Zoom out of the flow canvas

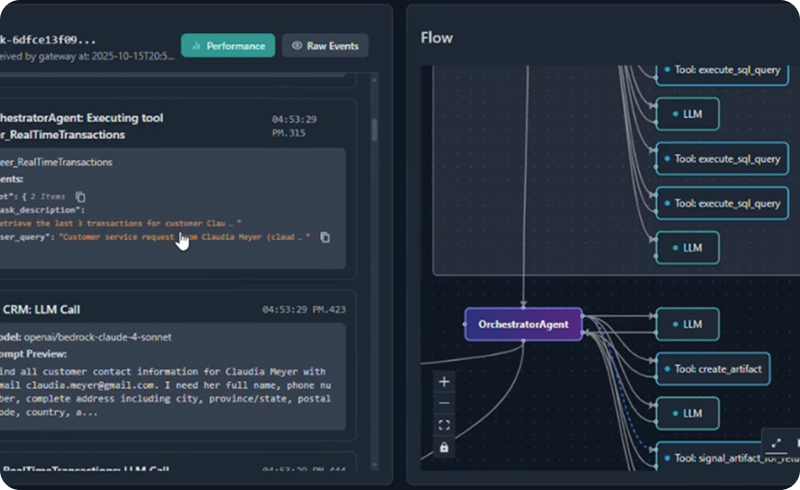444,403
